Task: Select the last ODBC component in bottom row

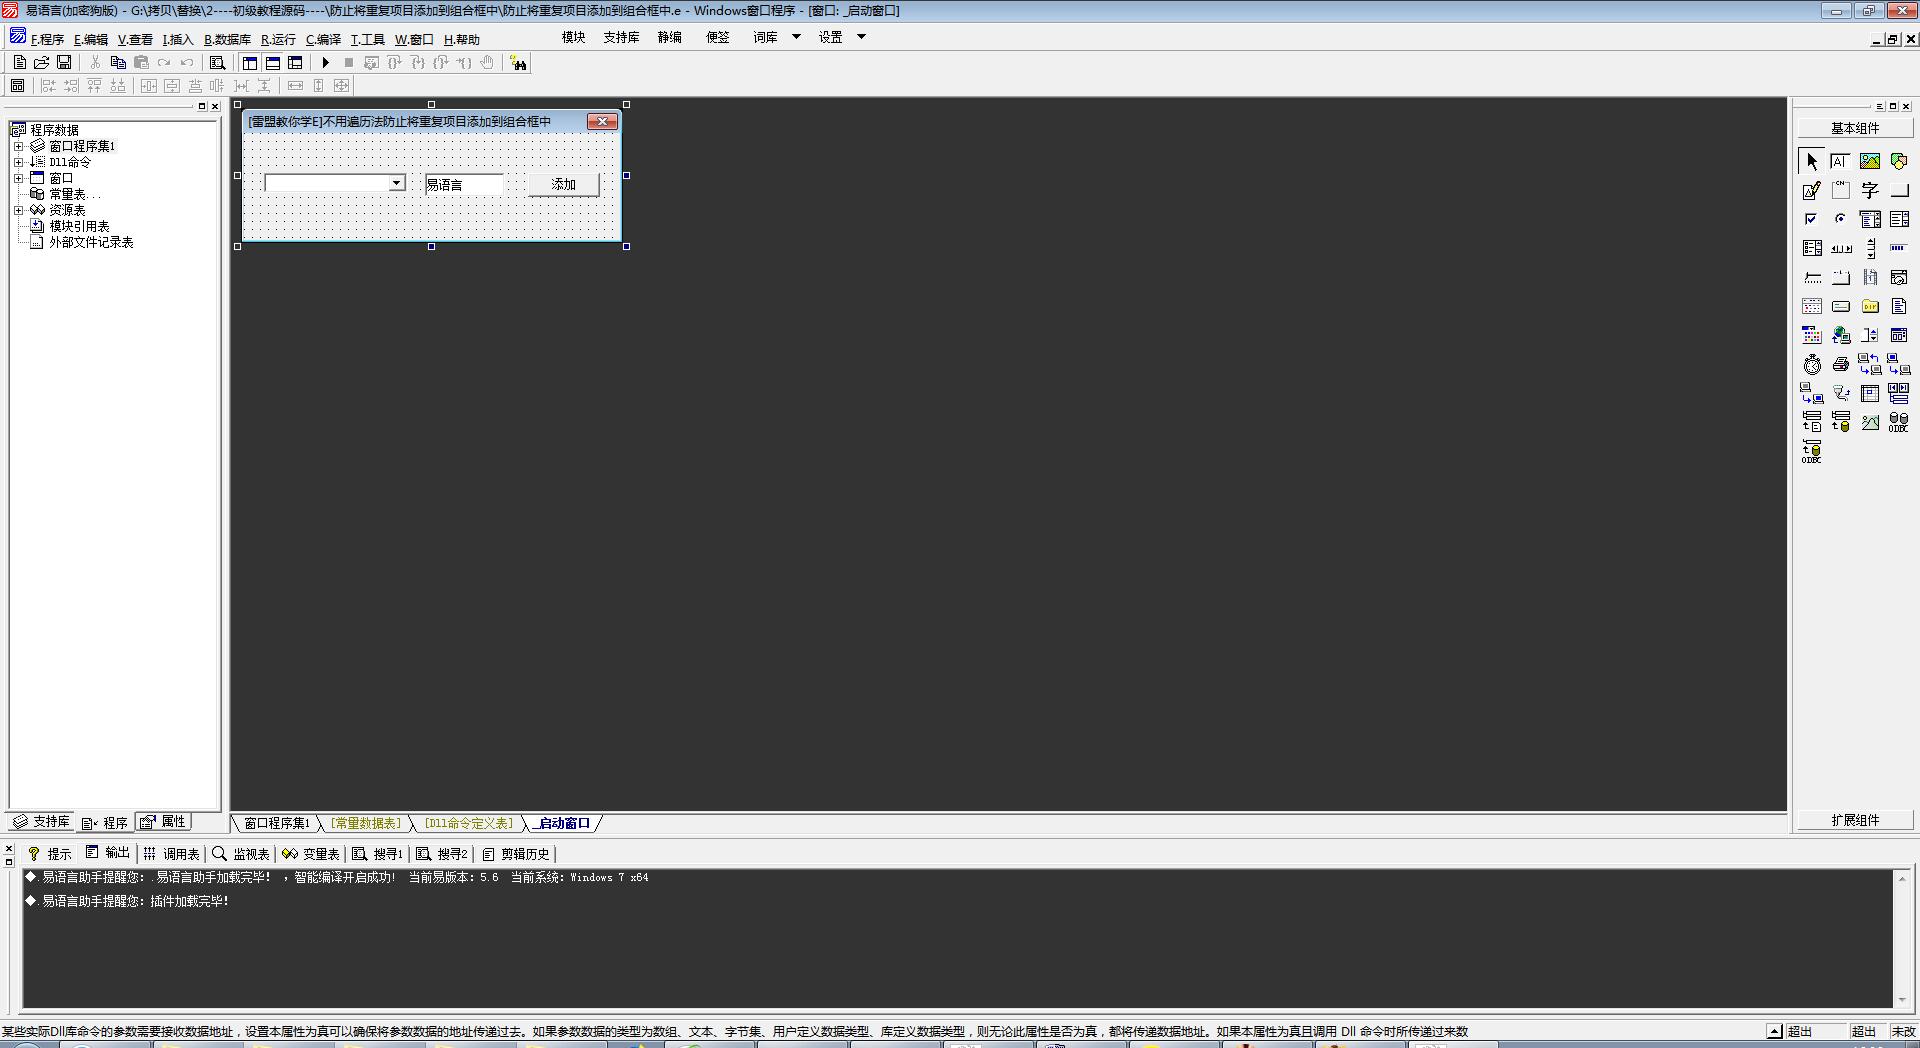Action: click(1812, 451)
